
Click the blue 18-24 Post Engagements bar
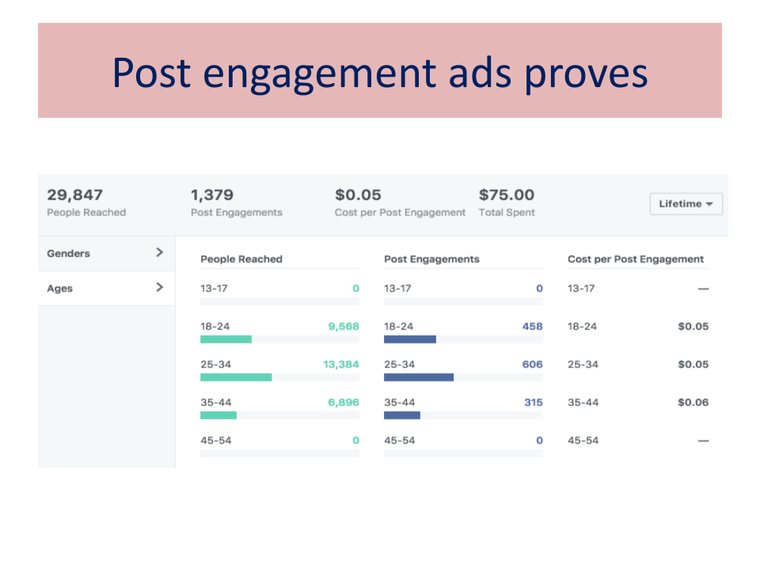click(x=410, y=339)
